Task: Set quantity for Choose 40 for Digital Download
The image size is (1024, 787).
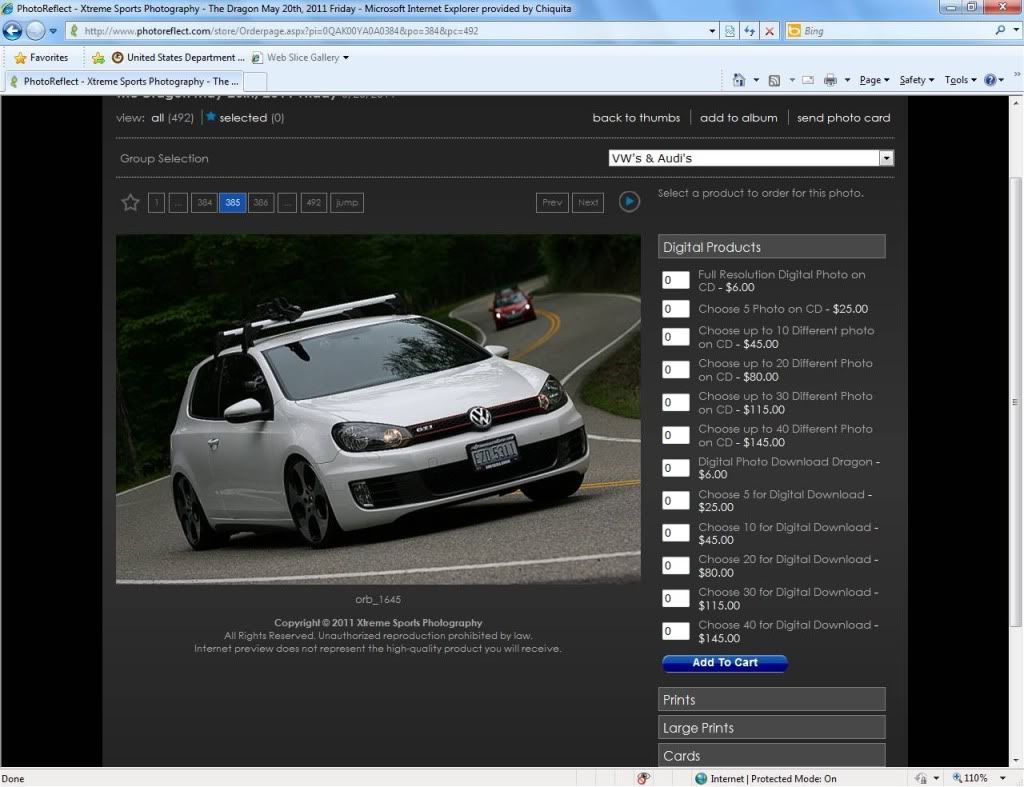Action: (x=675, y=631)
